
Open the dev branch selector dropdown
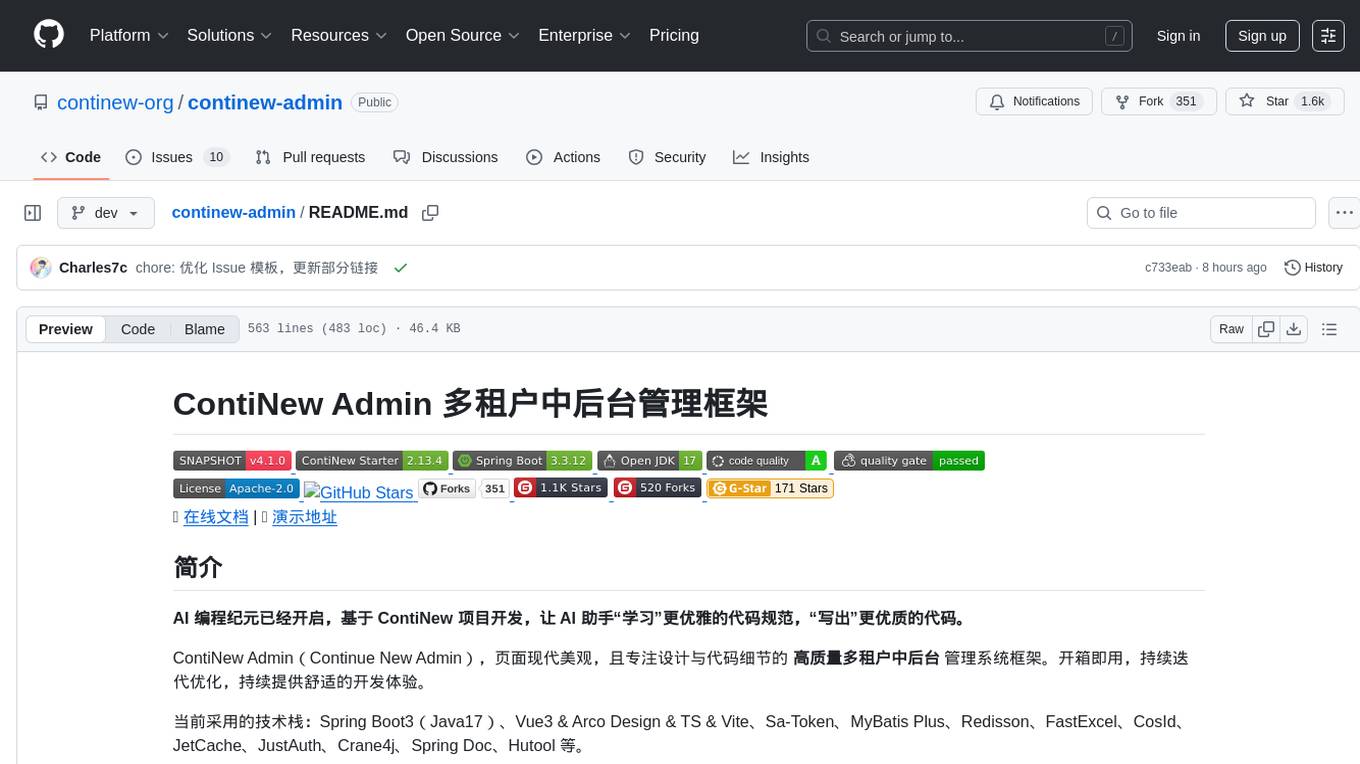pyautogui.click(x=106, y=213)
